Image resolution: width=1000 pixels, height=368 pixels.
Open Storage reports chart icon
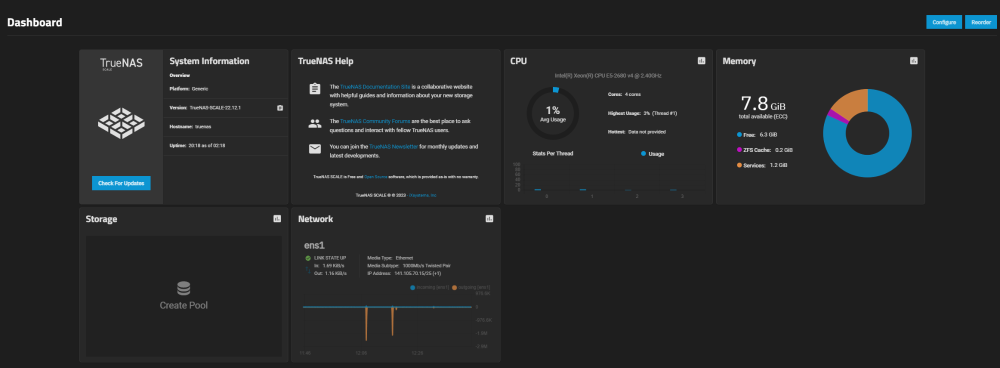point(277,219)
